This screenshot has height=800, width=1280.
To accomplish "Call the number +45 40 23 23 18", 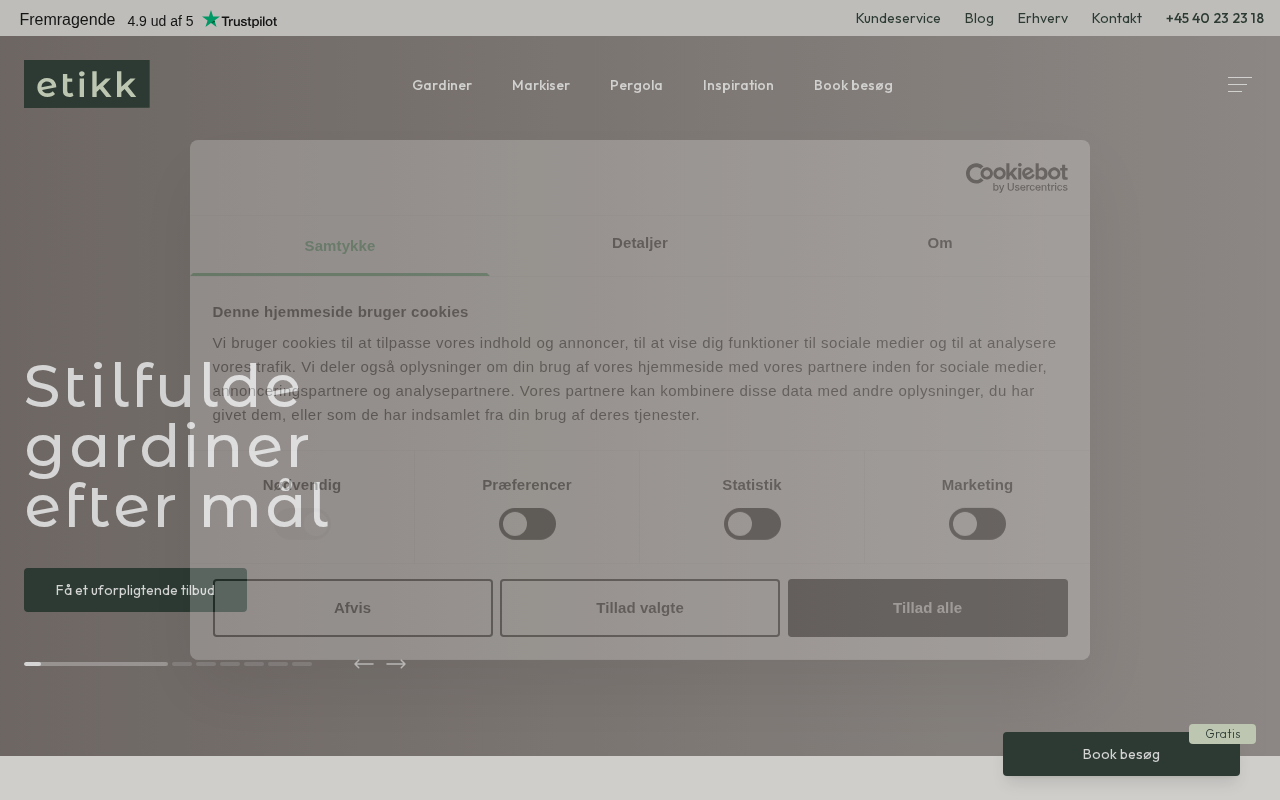I will [x=1215, y=18].
